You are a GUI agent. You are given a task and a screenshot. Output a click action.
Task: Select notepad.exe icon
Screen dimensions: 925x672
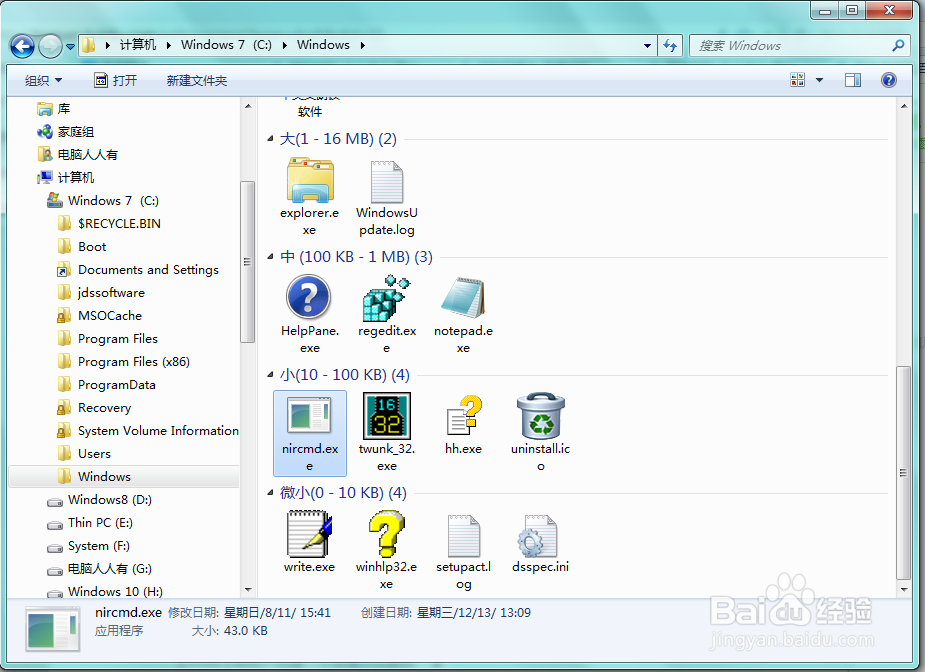tap(463, 298)
